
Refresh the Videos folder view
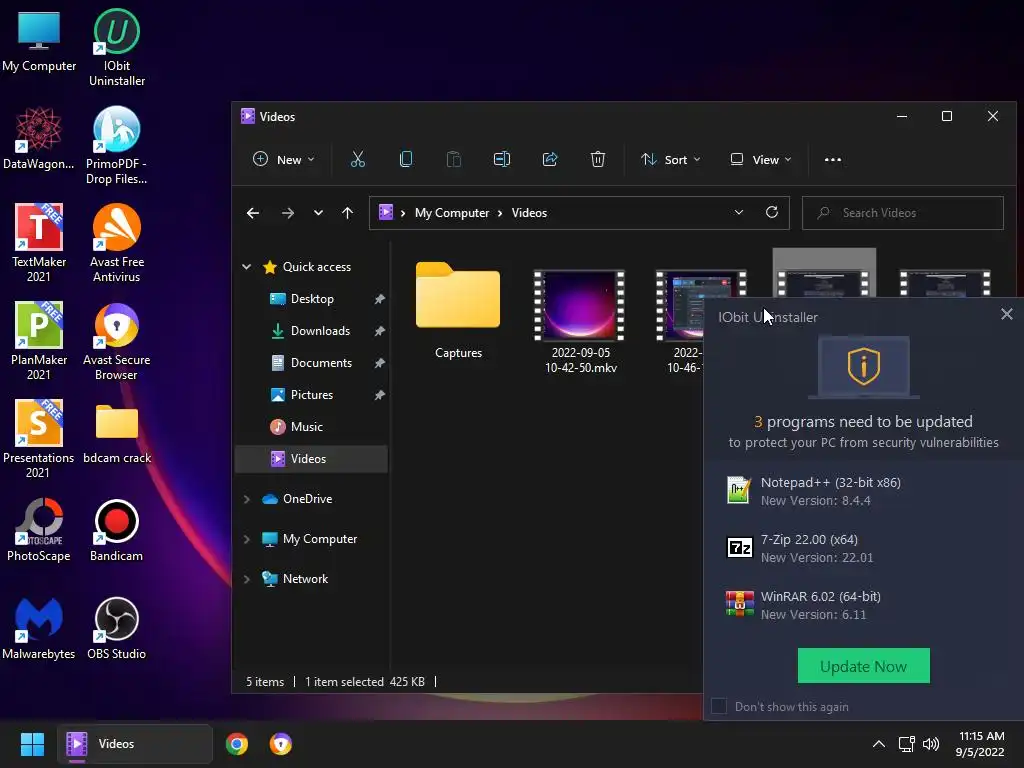772,212
